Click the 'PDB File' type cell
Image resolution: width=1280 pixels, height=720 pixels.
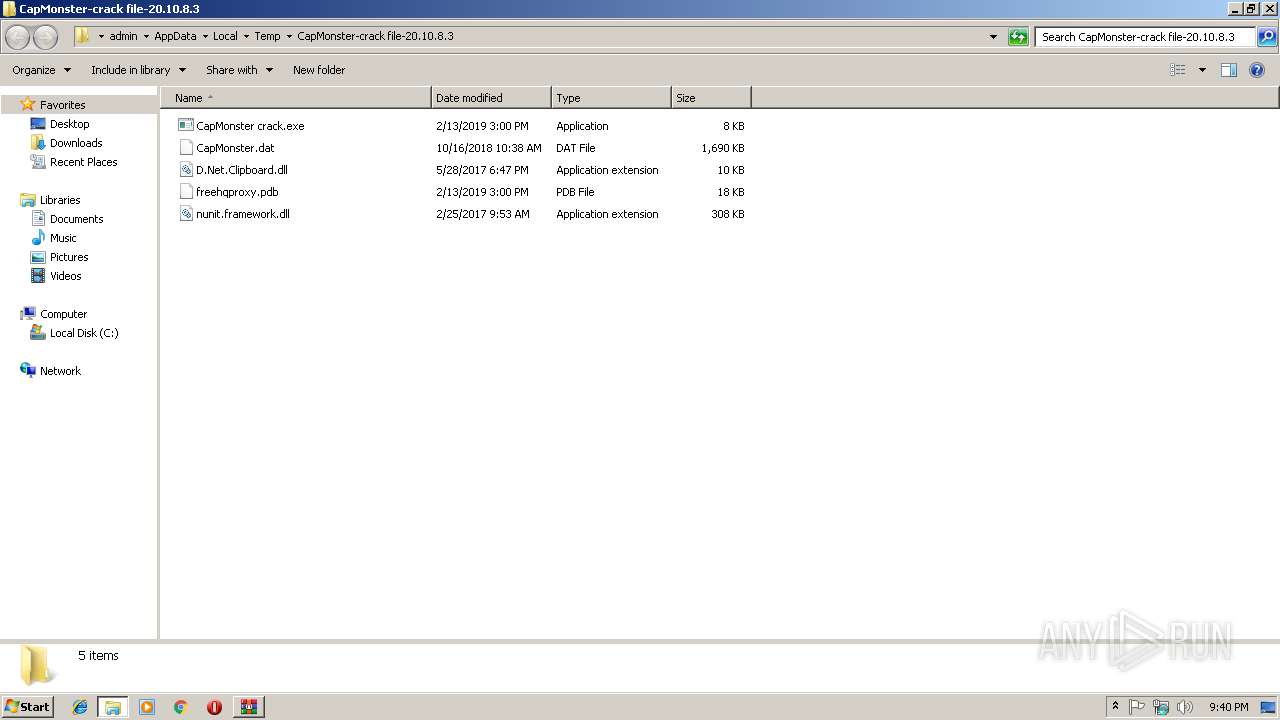[x=575, y=192]
